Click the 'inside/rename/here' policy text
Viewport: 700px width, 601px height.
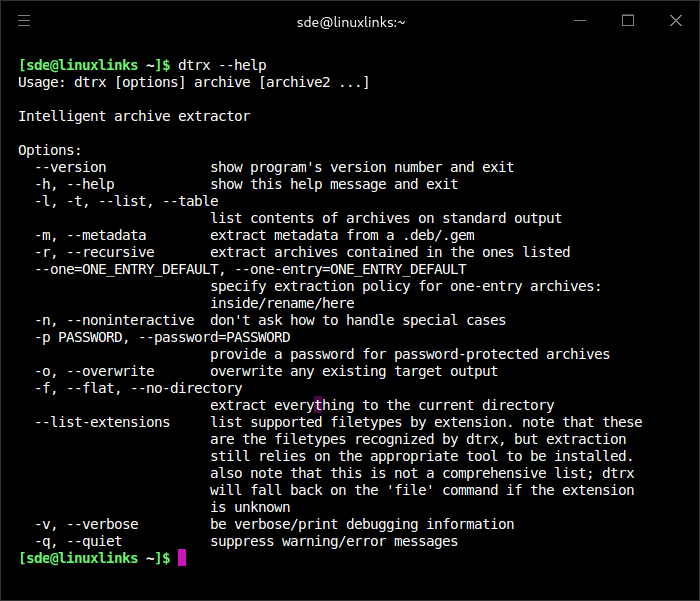click(x=282, y=303)
